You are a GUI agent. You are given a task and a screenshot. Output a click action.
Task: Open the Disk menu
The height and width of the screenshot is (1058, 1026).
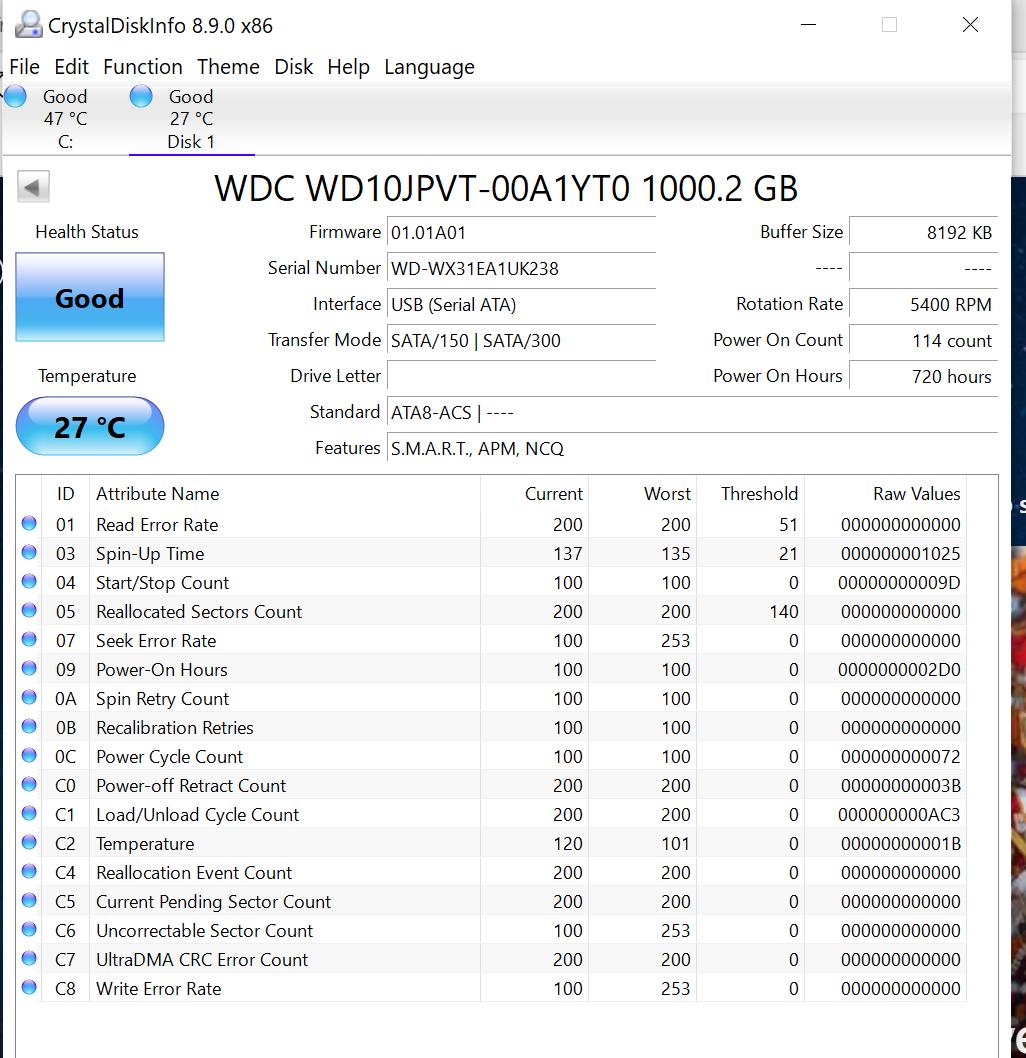tap(293, 67)
